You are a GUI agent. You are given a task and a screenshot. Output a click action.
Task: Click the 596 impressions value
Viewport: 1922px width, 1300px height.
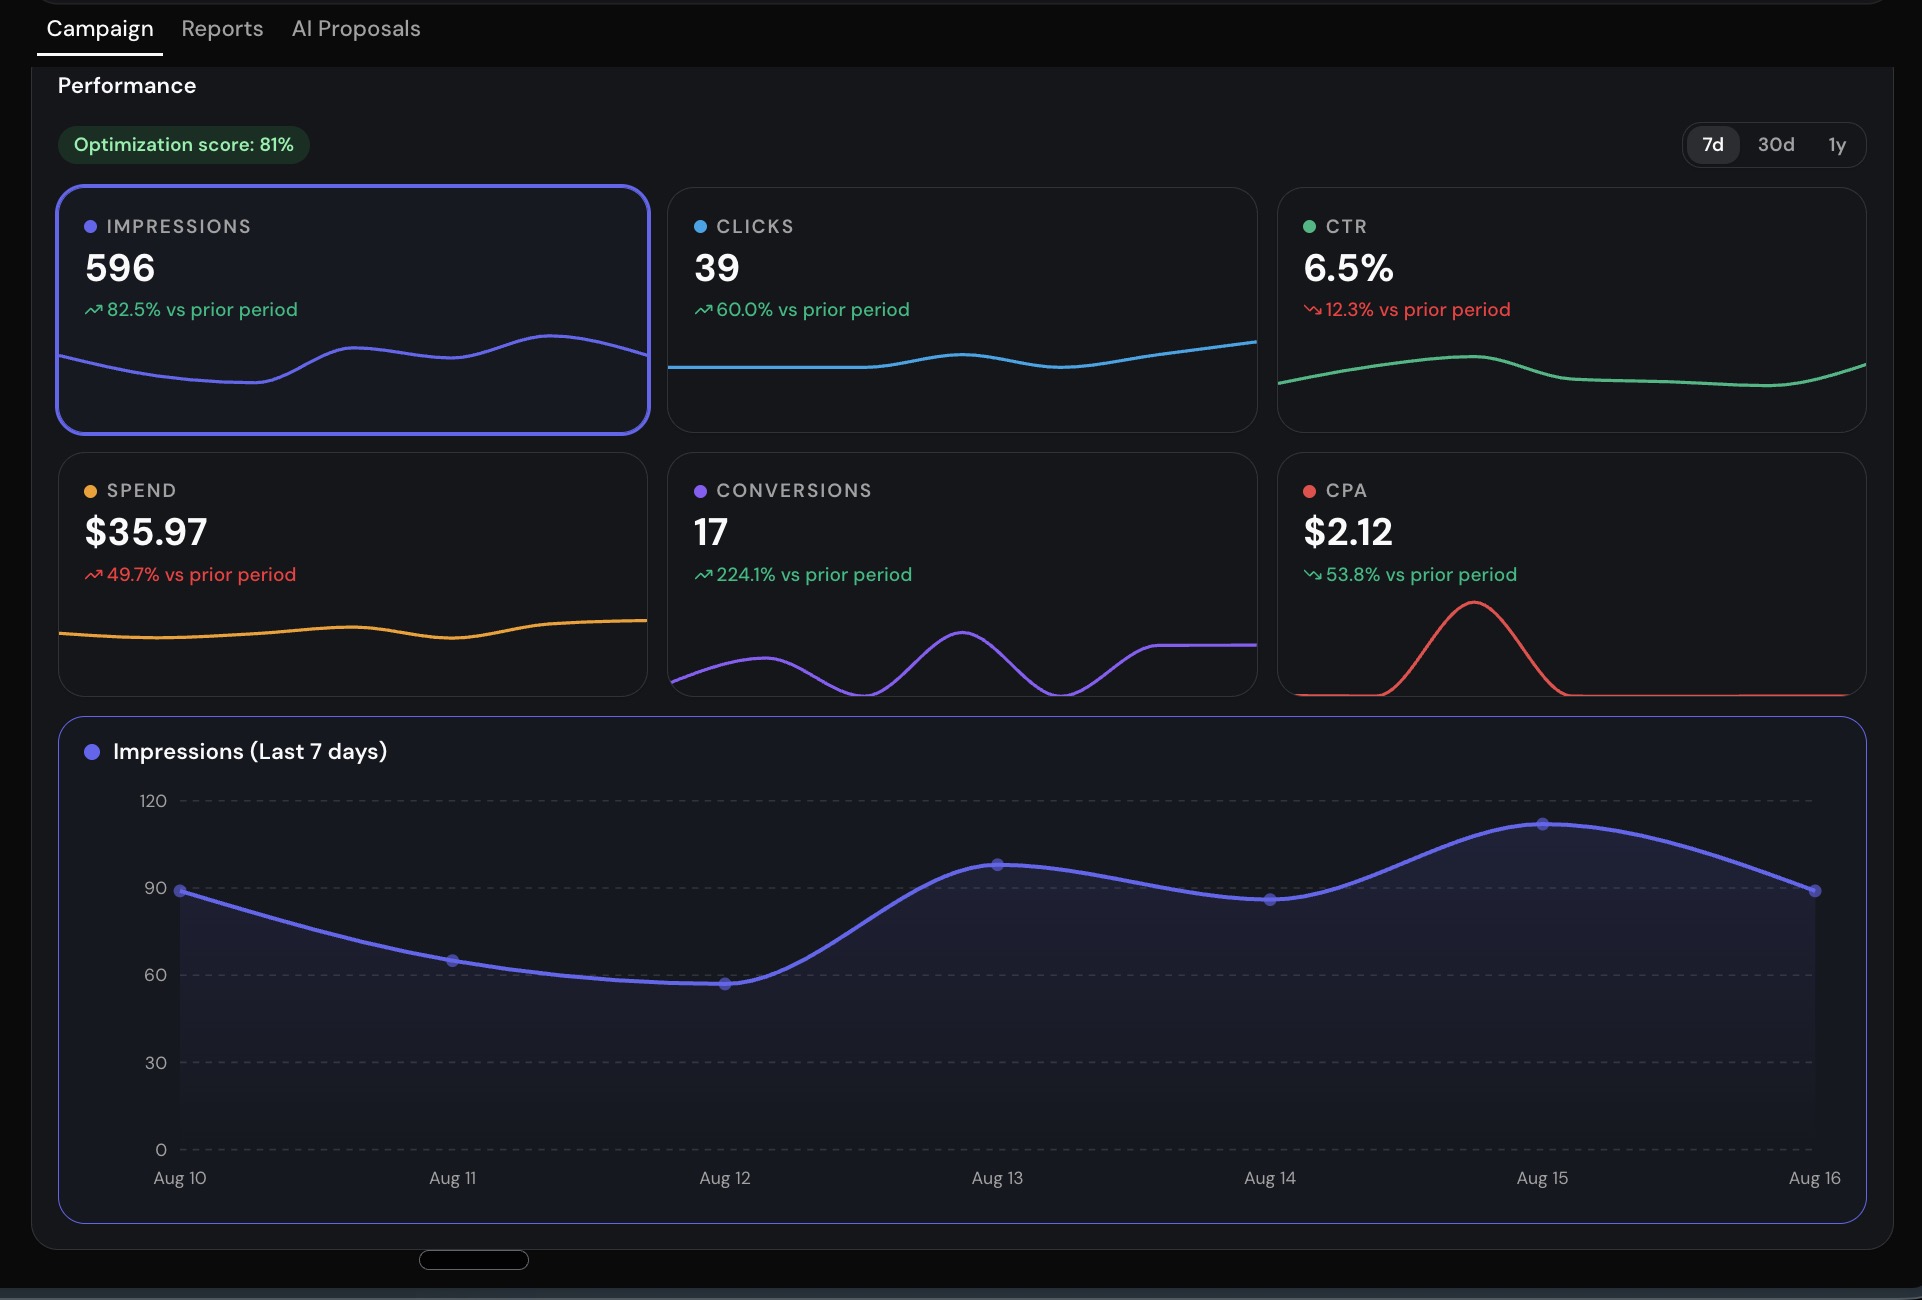(x=120, y=268)
